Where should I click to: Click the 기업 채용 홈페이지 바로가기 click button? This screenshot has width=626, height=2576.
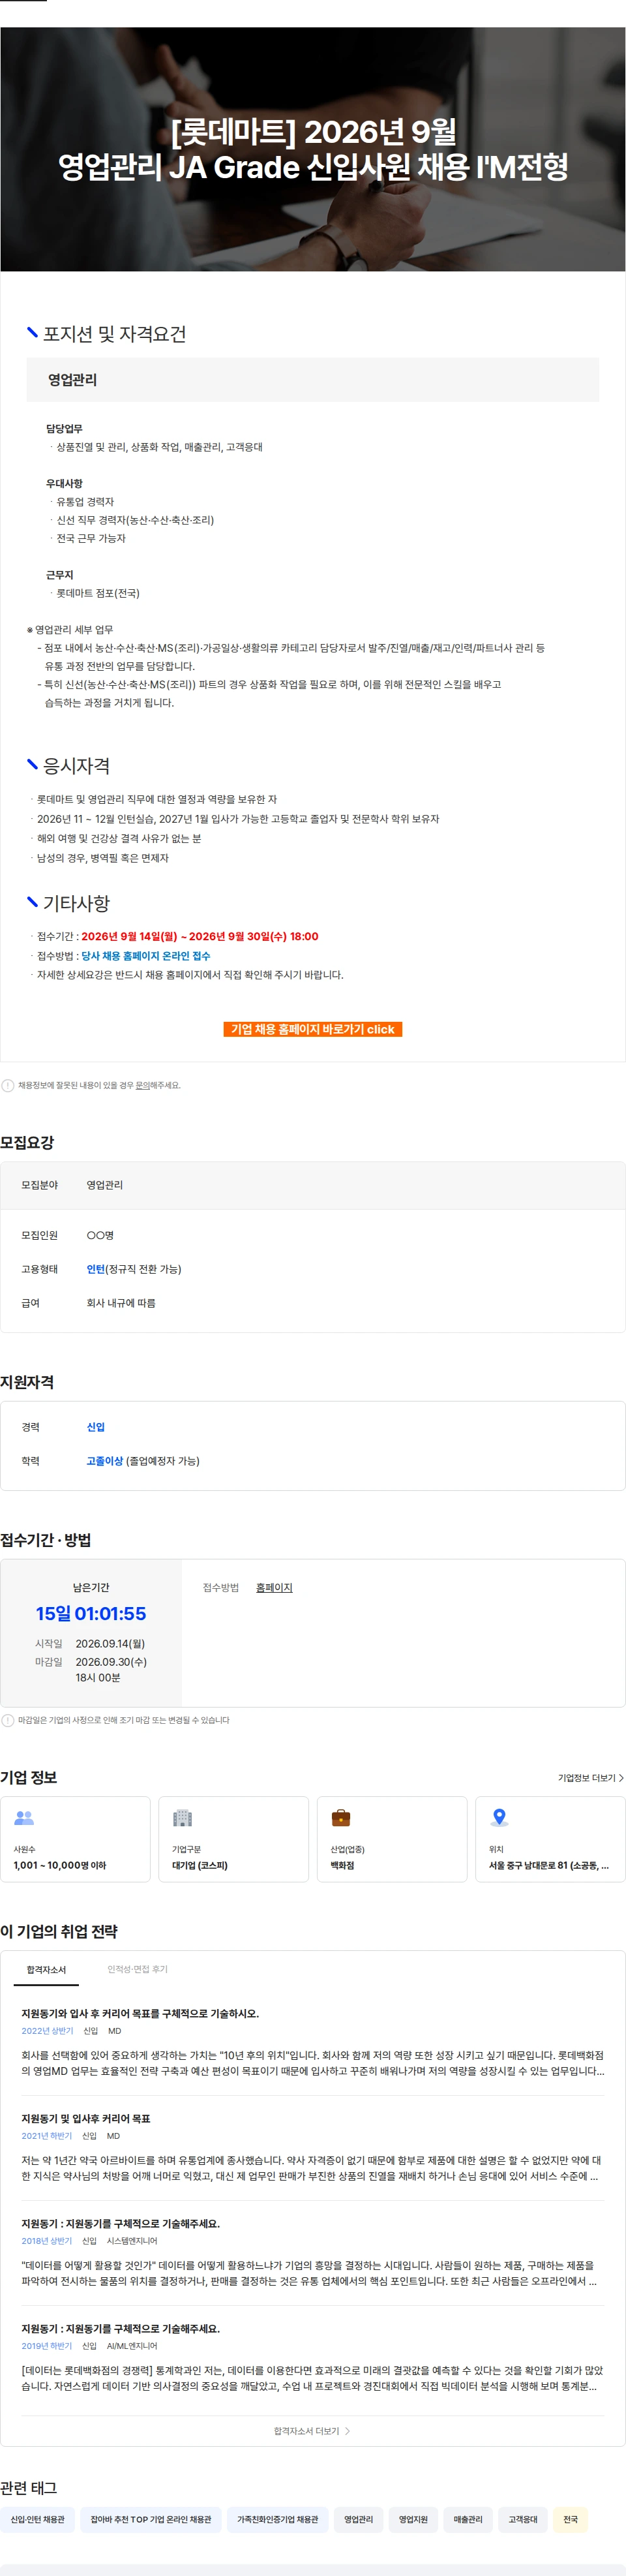click(x=312, y=1028)
